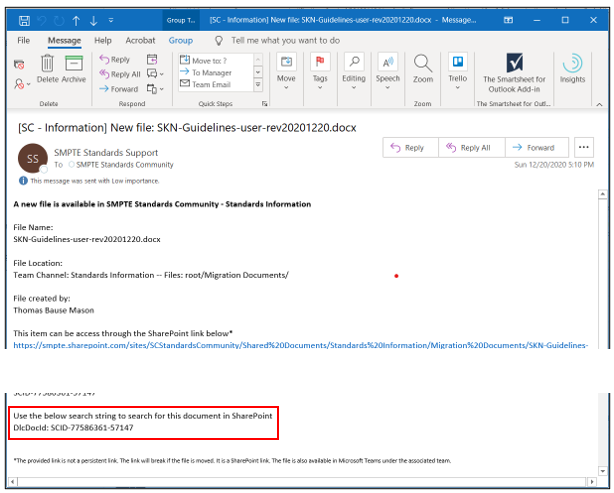Click Forward button in message header

click(534, 147)
